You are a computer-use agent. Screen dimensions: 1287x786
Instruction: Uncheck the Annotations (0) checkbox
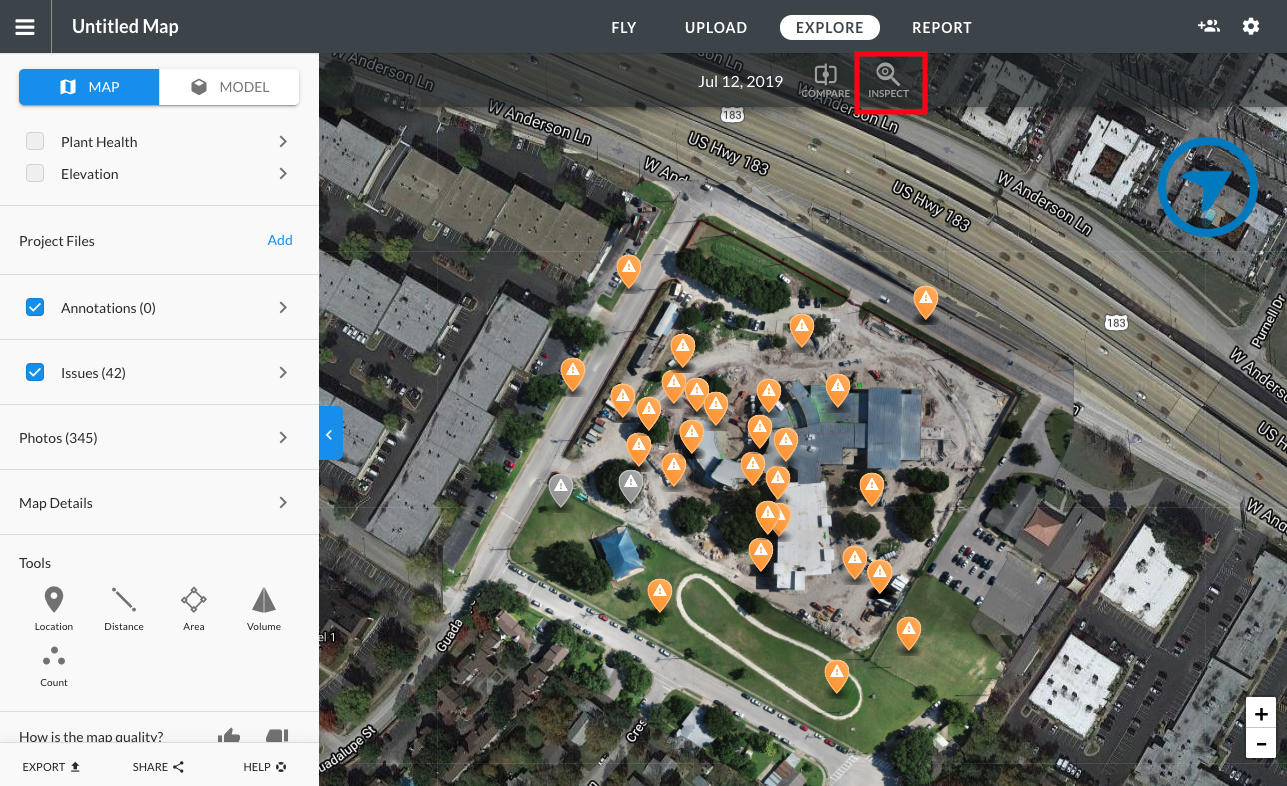35,307
